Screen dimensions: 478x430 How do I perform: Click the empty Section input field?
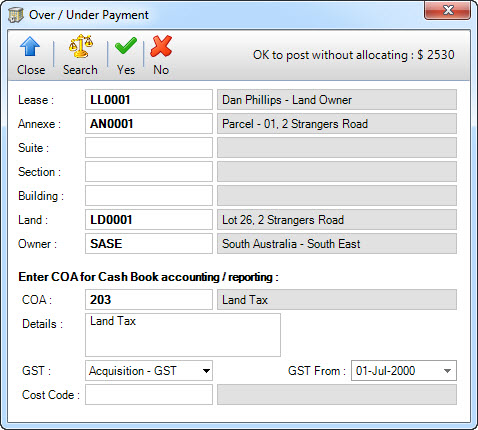pos(149,172)
